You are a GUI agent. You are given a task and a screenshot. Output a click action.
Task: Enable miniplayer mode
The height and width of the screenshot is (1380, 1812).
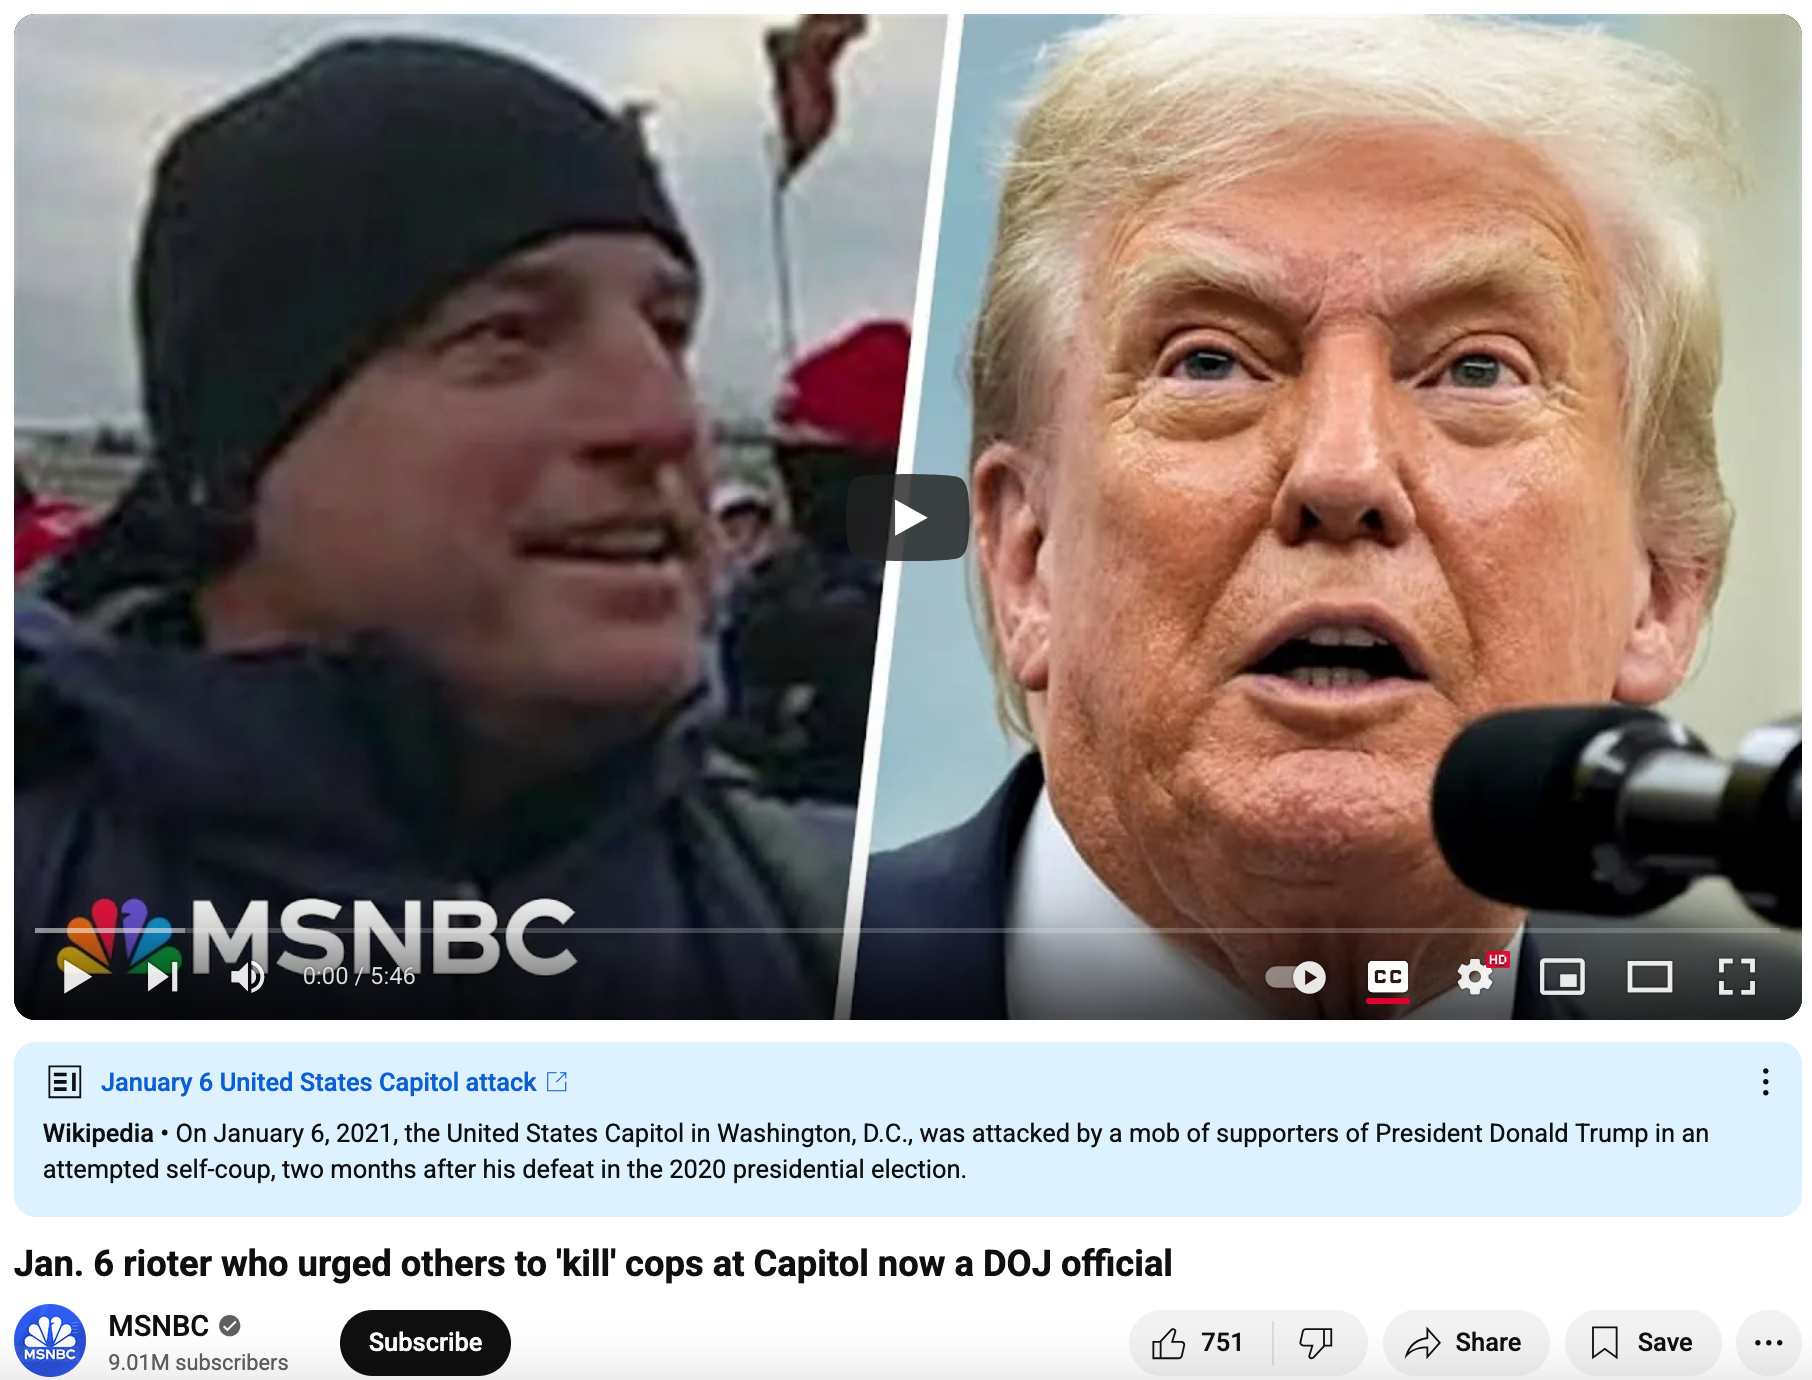1562,976
